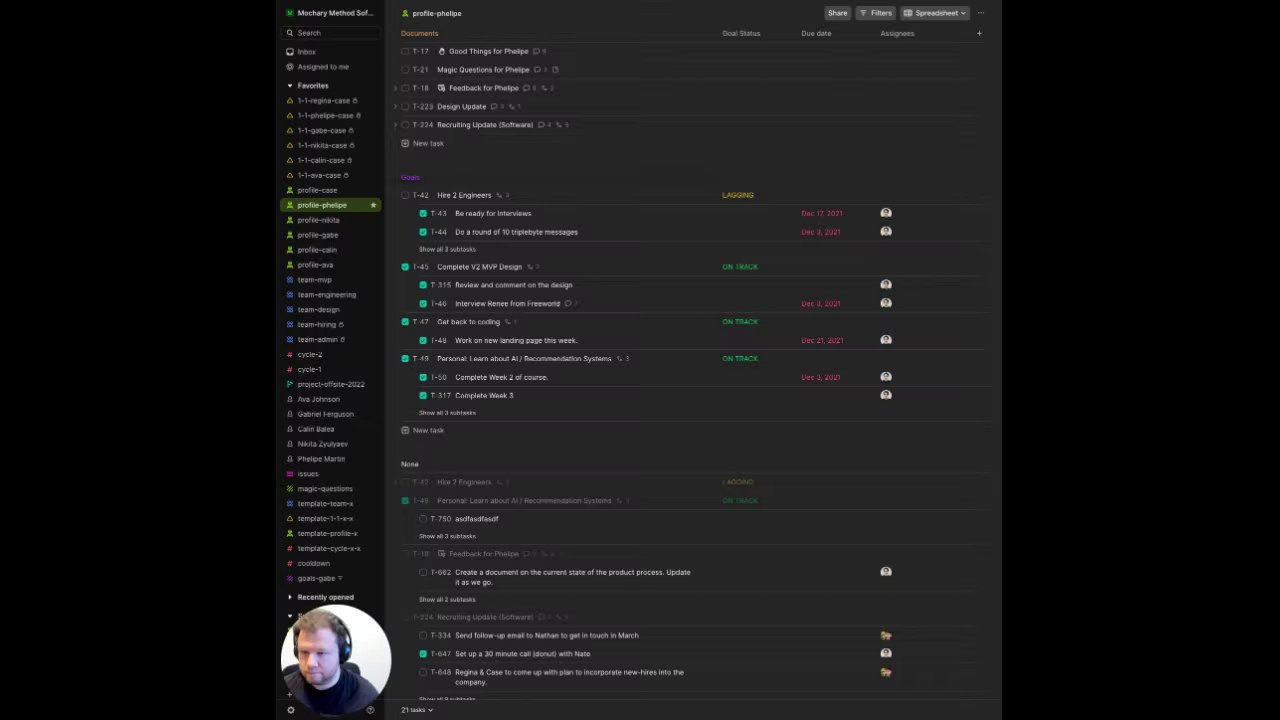Add a column with the plus icon

(979, 33)
